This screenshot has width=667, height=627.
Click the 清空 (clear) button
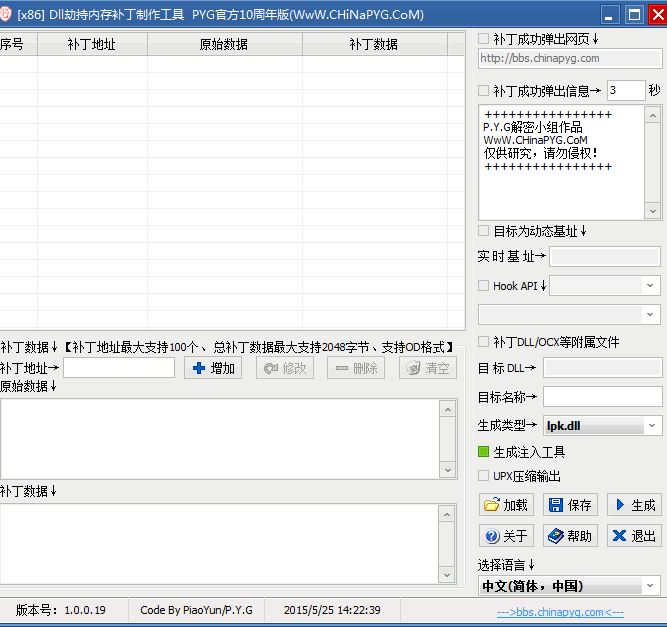pyautogui.click(x=428, y=368)
